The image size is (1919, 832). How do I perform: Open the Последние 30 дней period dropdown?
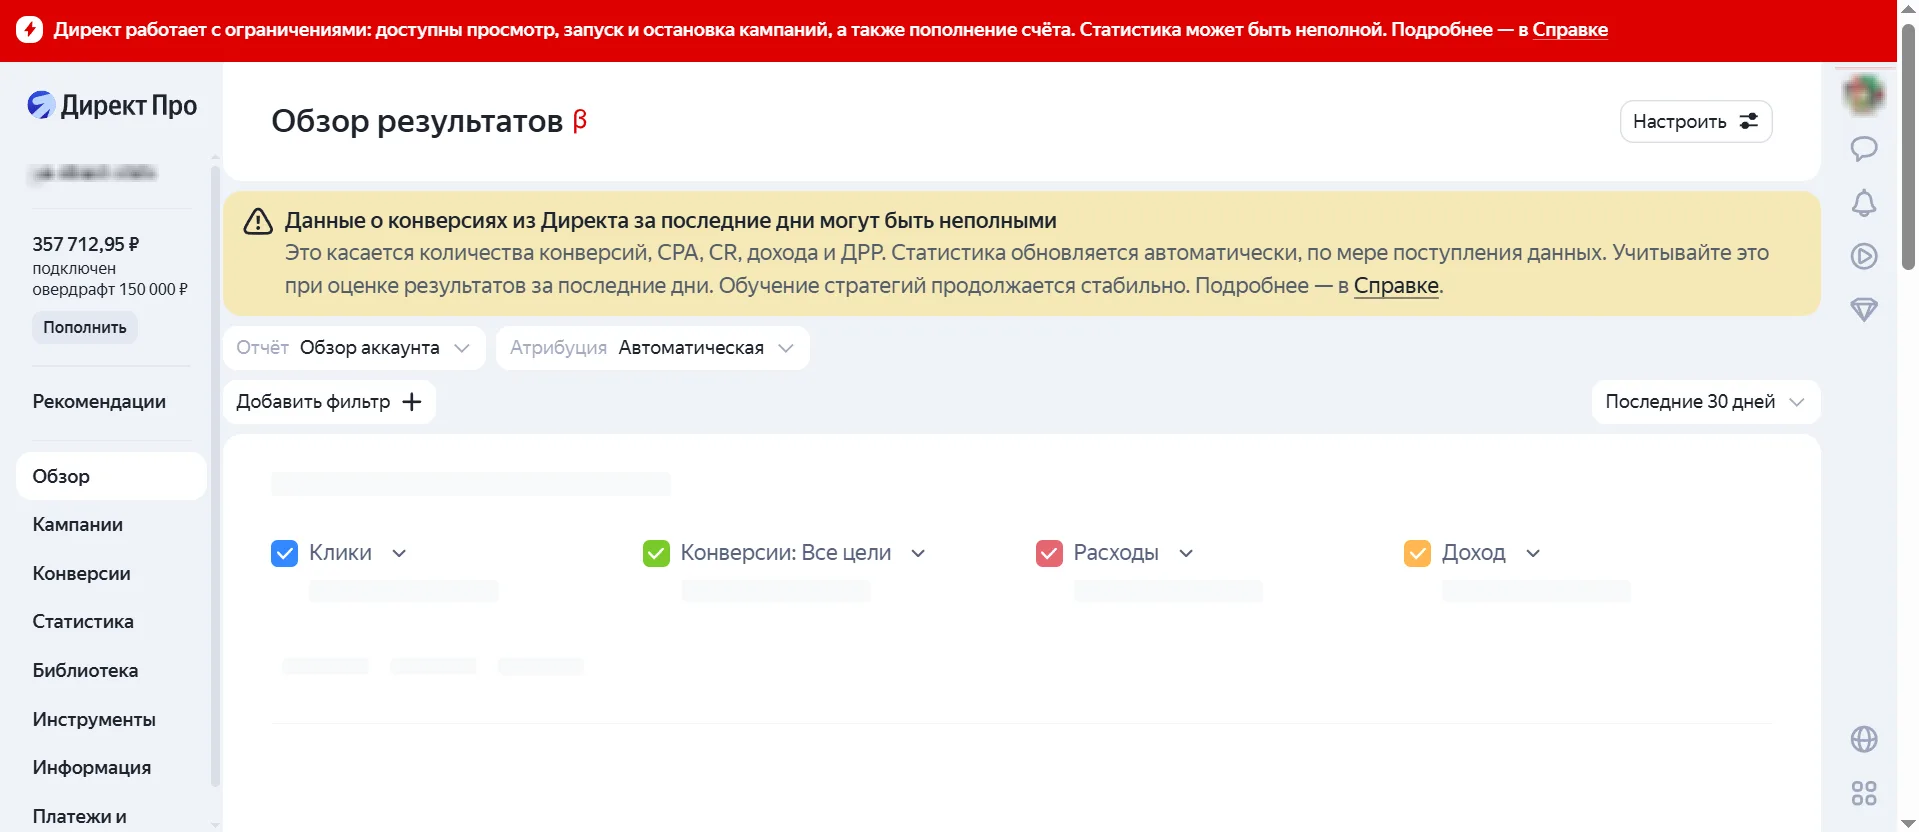[1706, 402]
